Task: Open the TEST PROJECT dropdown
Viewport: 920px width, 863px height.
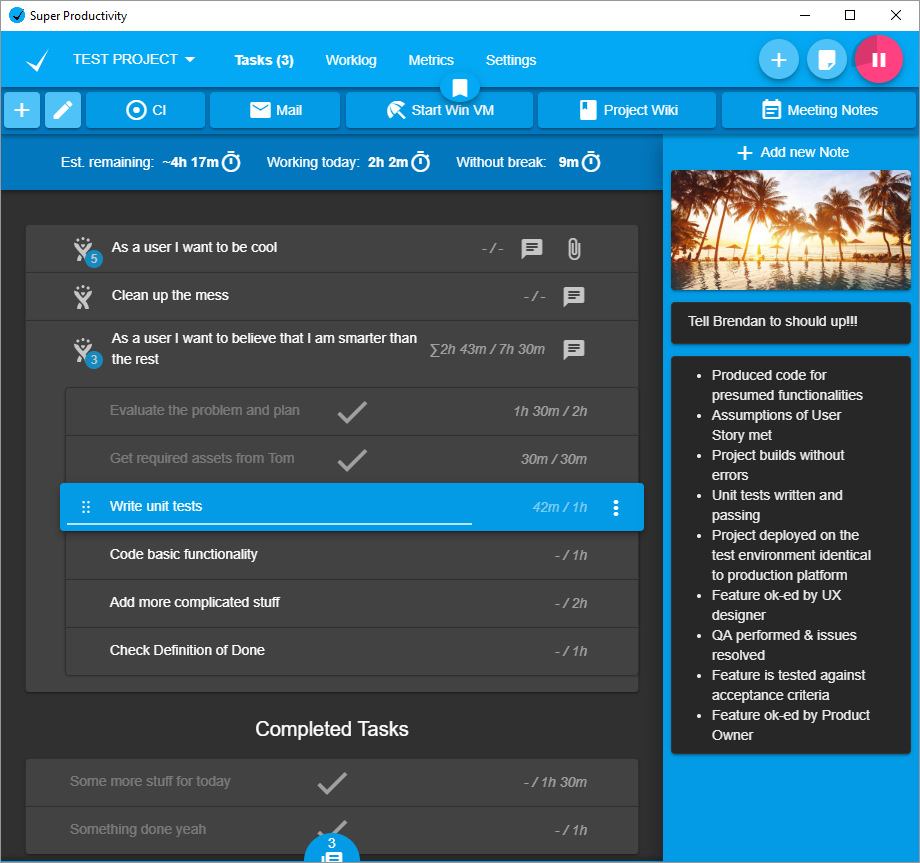Action: pyautogui.click(x=134, y=59)
